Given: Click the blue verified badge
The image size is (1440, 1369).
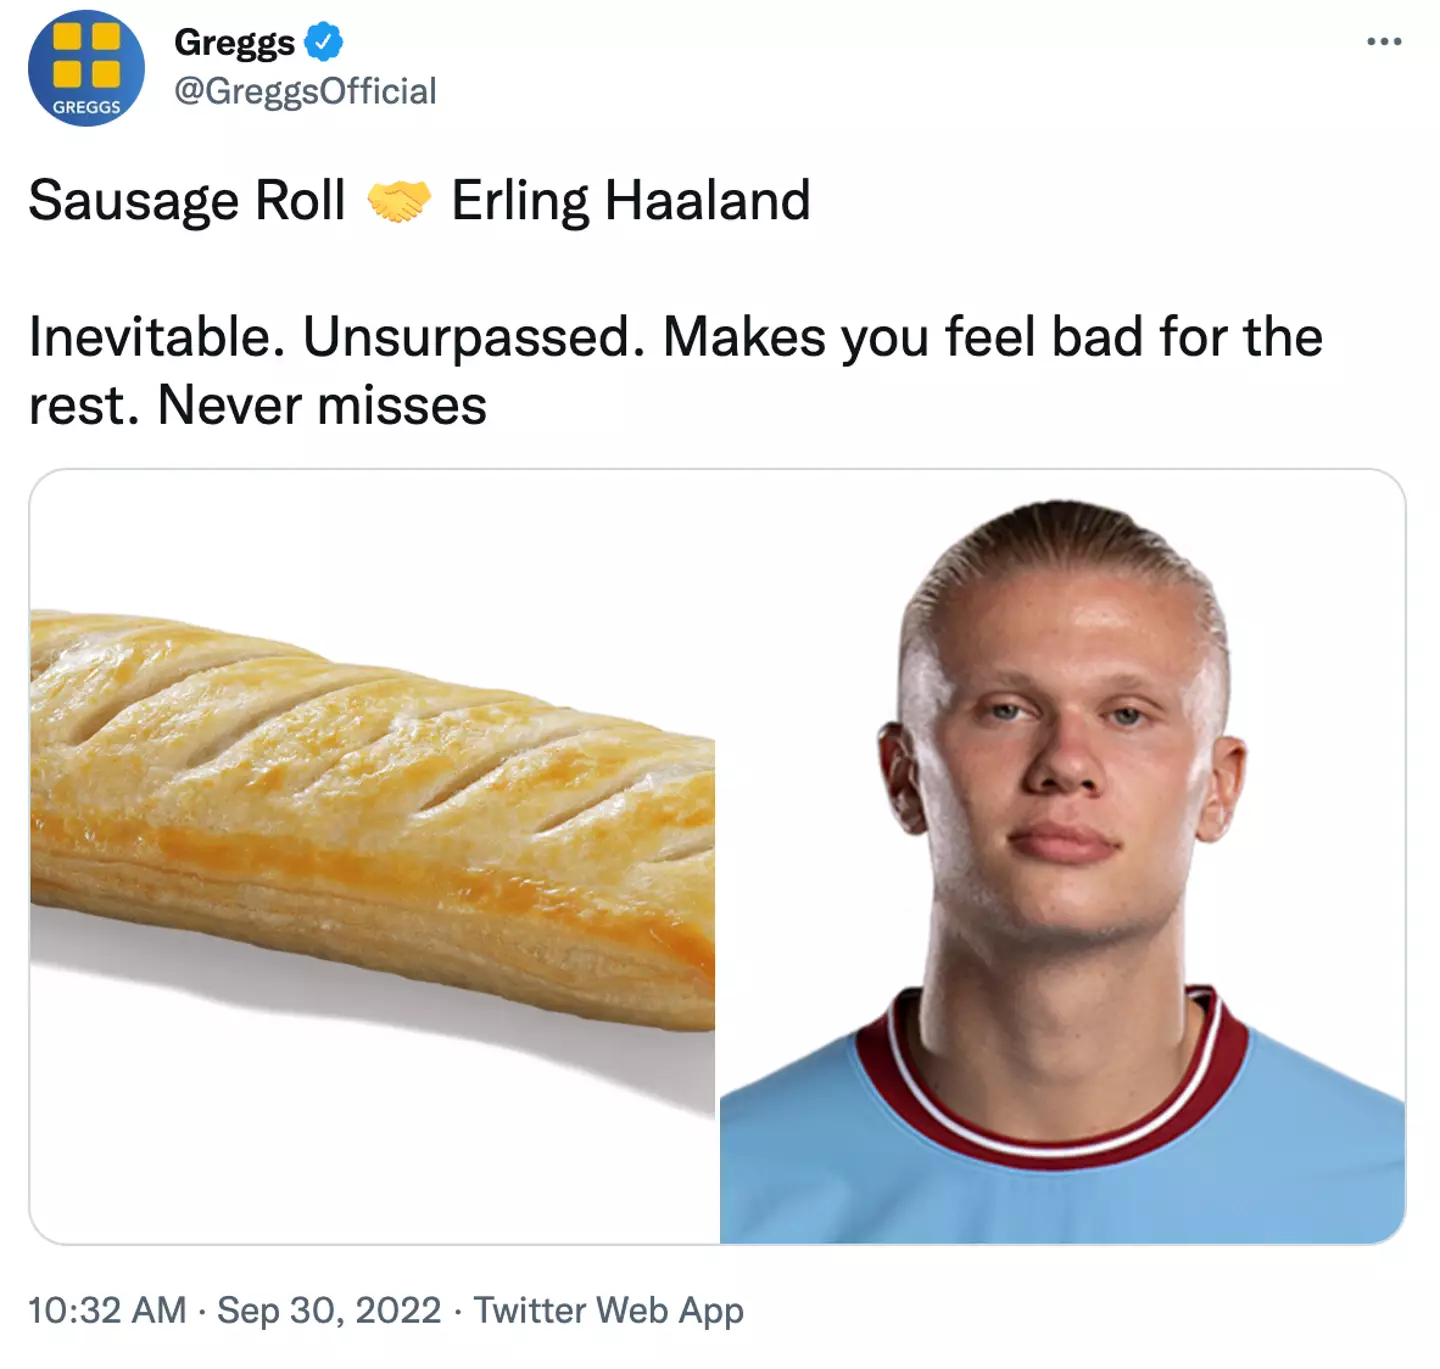Looking at the screenshot, I should (323, 42).
